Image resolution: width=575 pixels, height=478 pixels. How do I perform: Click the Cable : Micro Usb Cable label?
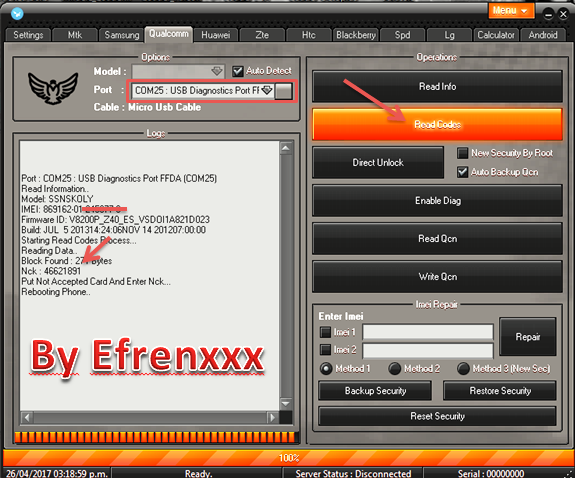147,107
